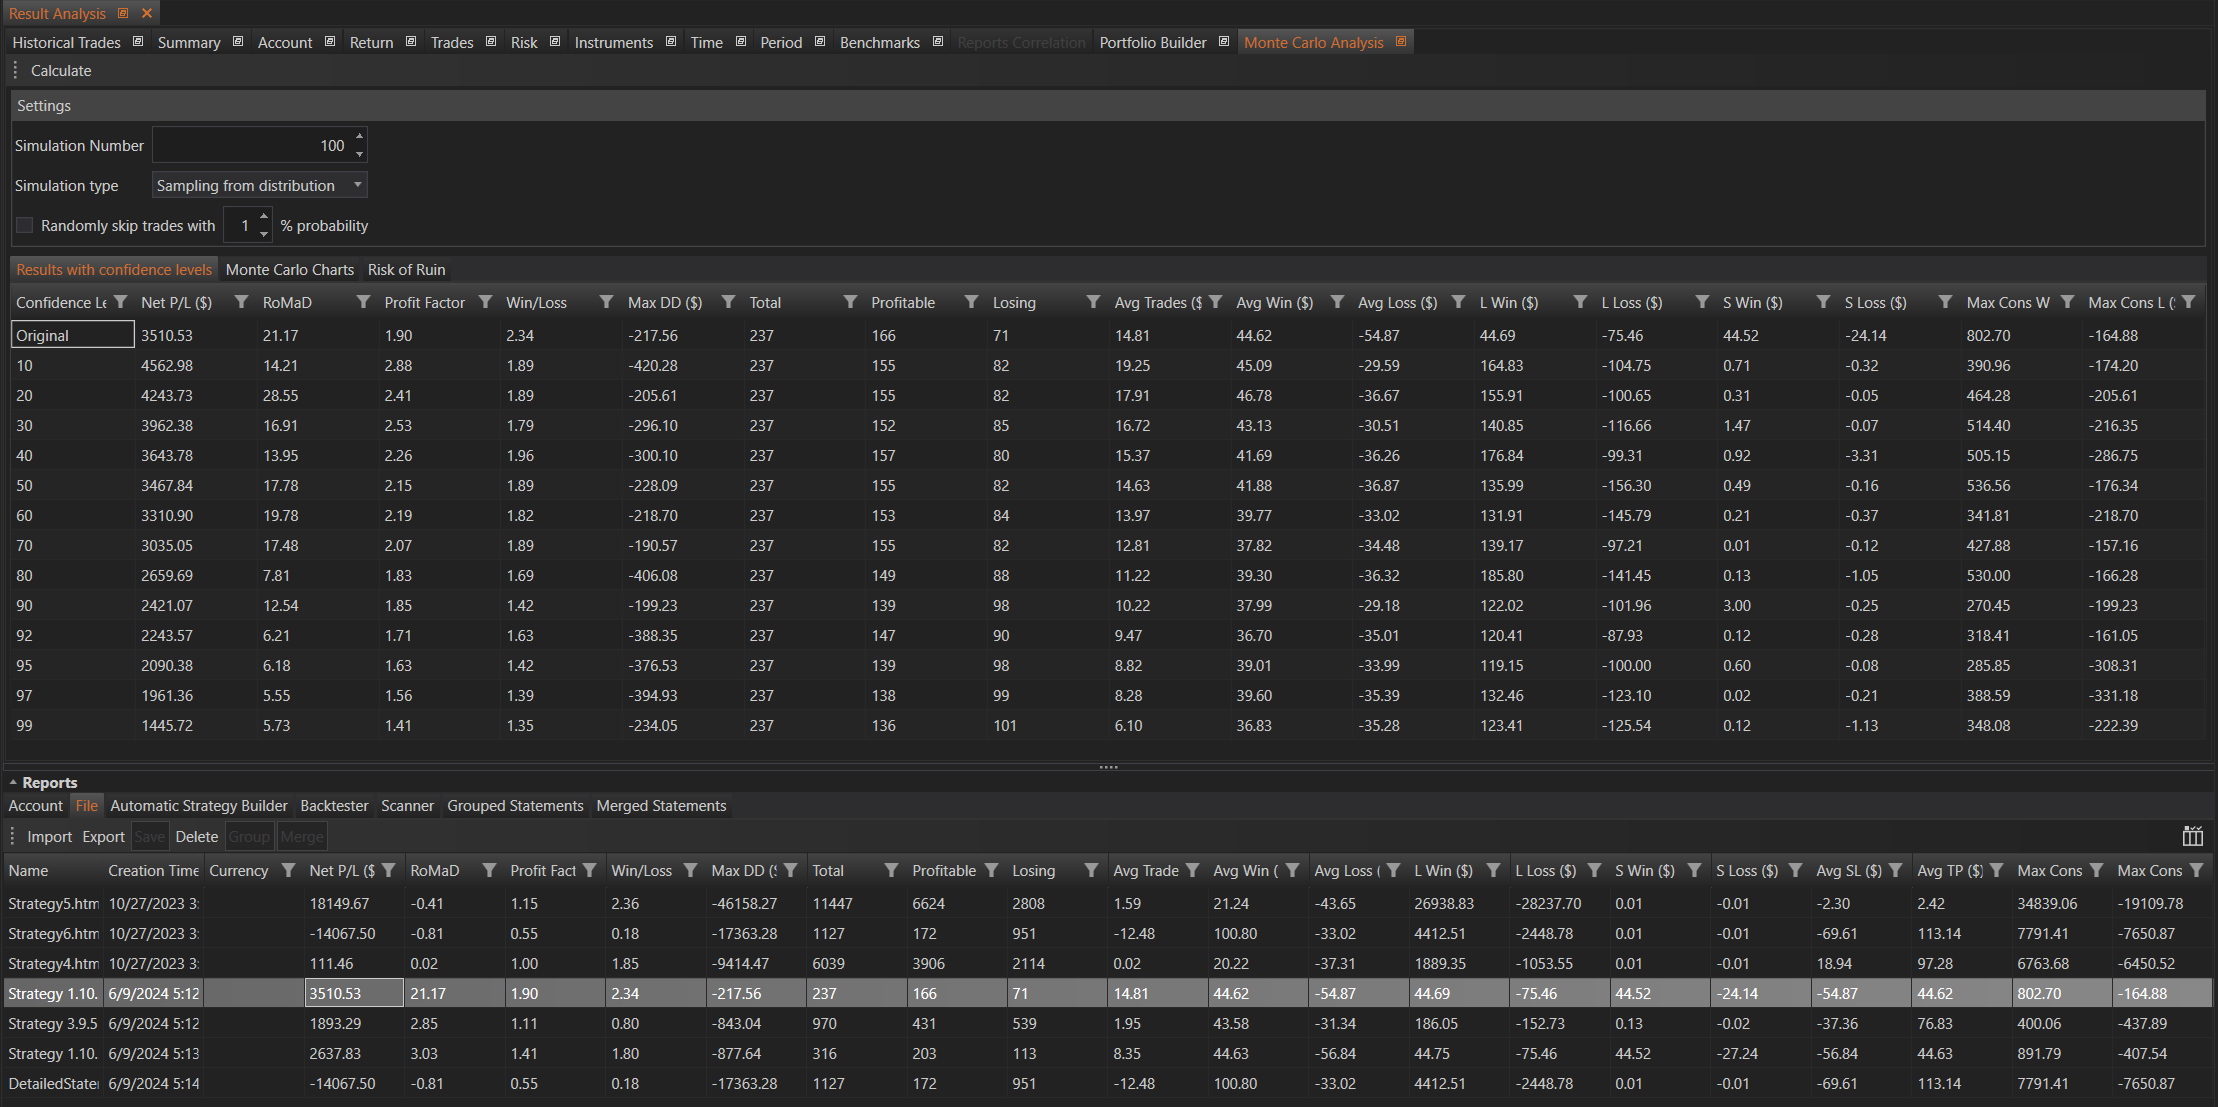Click the pop-out icon beside Result Analysis title
This screenshot has height=1107, width=2218.
[x=123, y=13]
